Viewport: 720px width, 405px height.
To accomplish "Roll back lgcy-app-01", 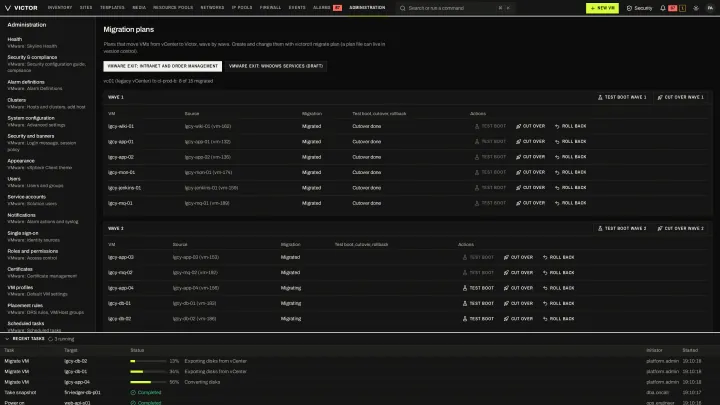I will pos(570,141).
